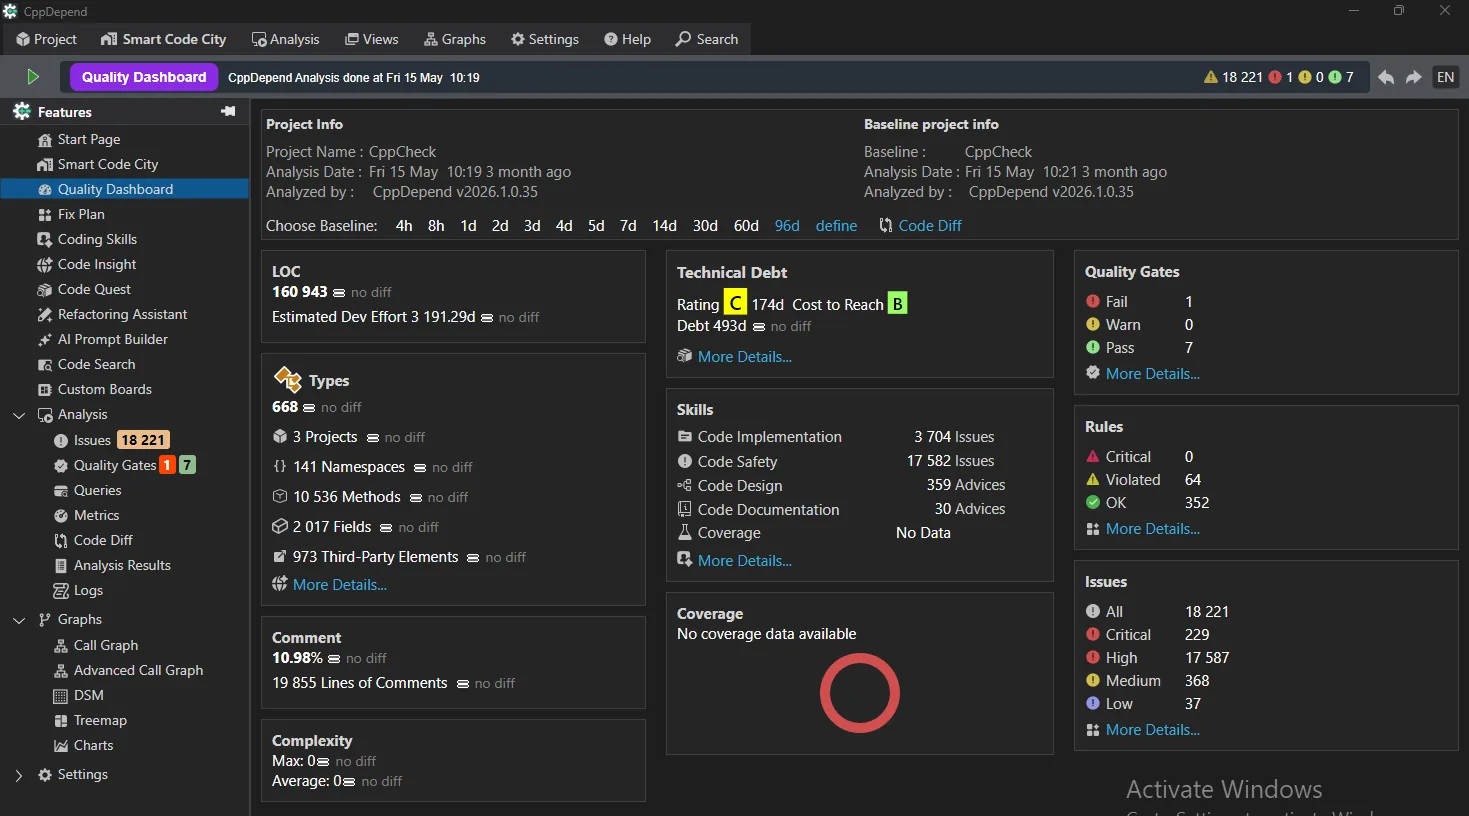1469x816 pixels.
Task: Click the Fix Plan icon in sidebar
Action: pyautogui.click(x=45, y=215)
